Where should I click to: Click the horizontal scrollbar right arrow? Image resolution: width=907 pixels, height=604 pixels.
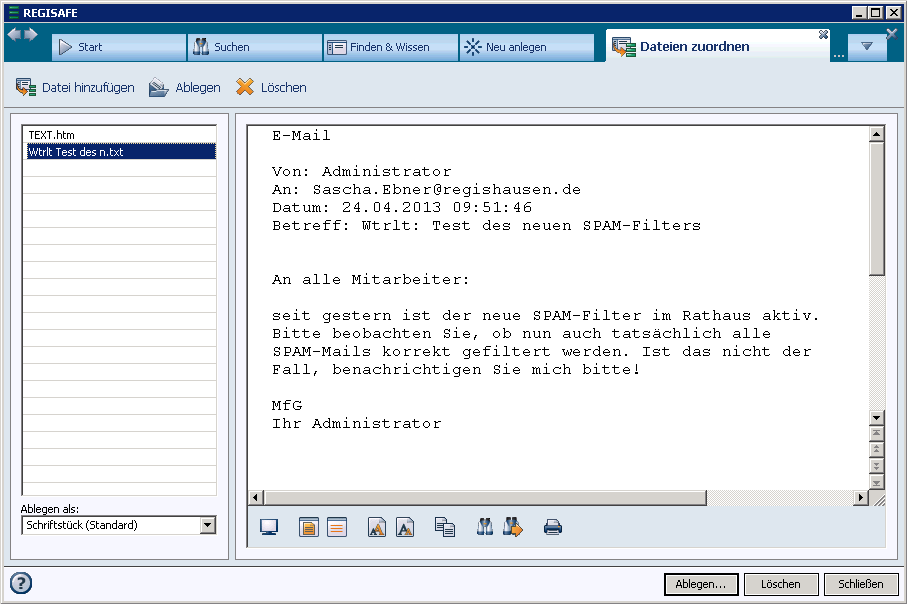pos(861,497)
